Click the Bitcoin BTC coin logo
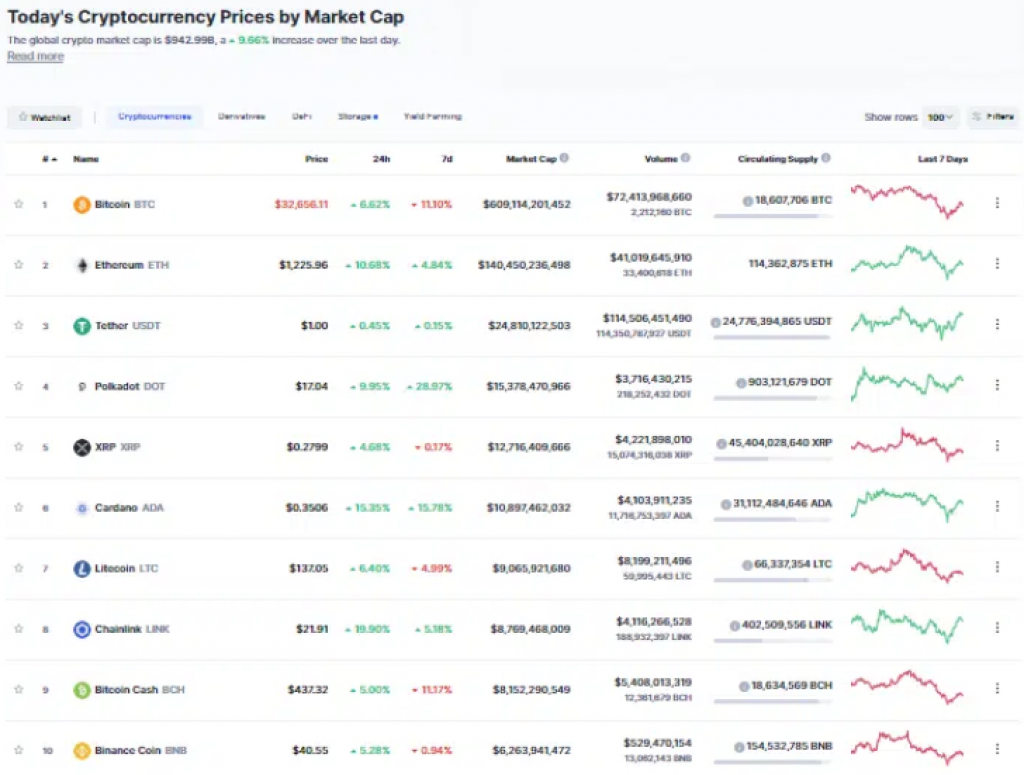The height and width of the screenshot is (775, 1024). coord(81,204)
